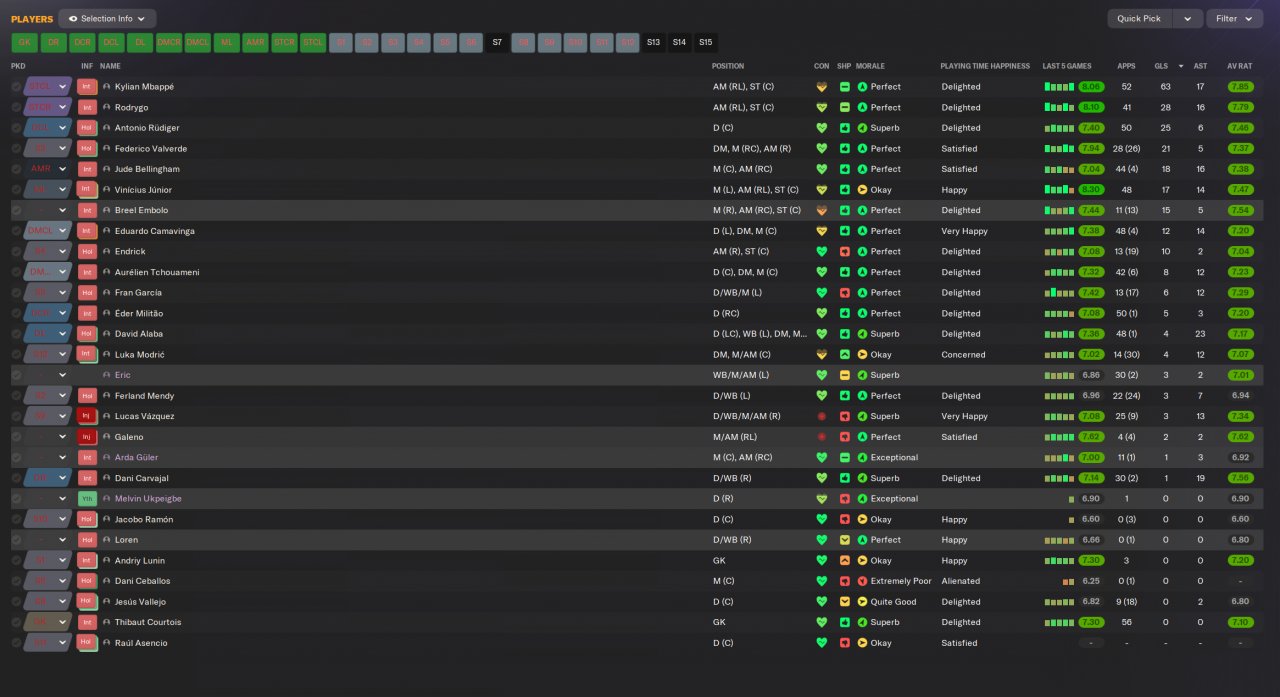Click Andriy Lunin's orange sharpness icon

845,561
